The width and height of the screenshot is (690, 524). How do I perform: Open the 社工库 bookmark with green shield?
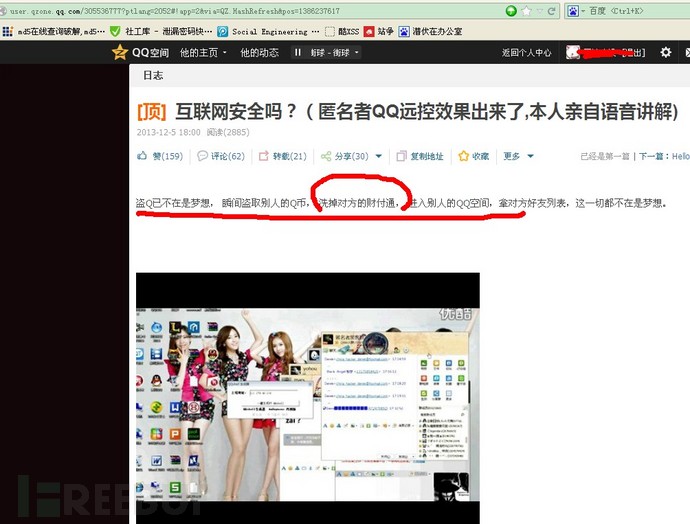pos(161,31)
